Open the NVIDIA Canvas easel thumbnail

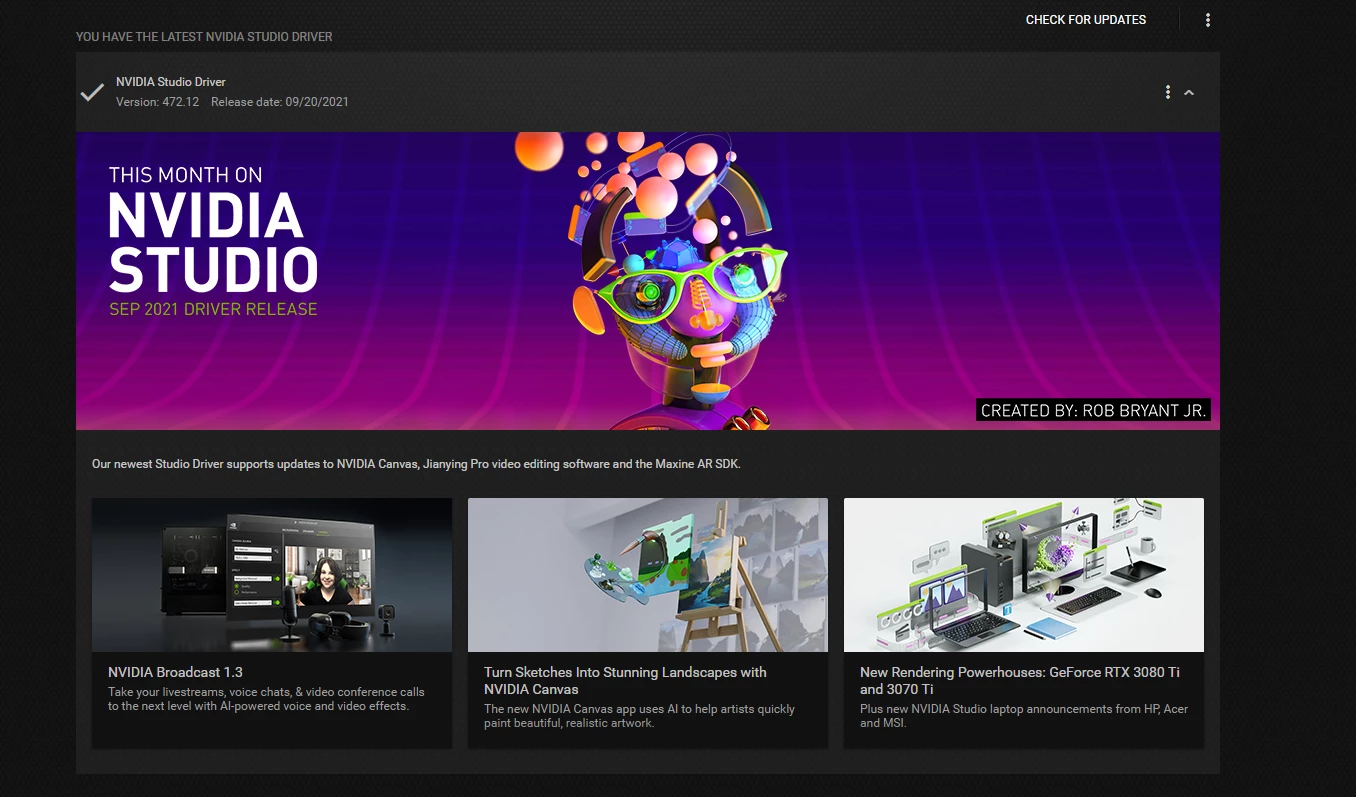(x=648, y=575)
